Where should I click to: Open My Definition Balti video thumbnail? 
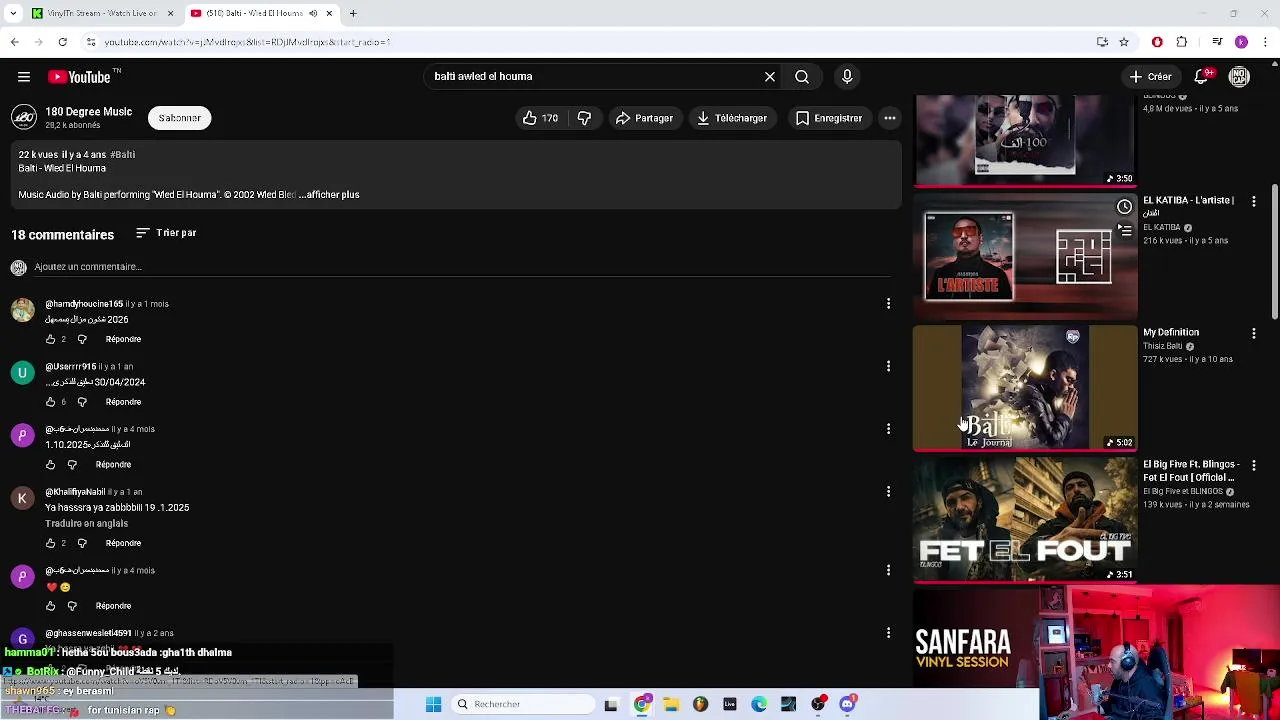pyautogui.click(x=1025, y=388)
